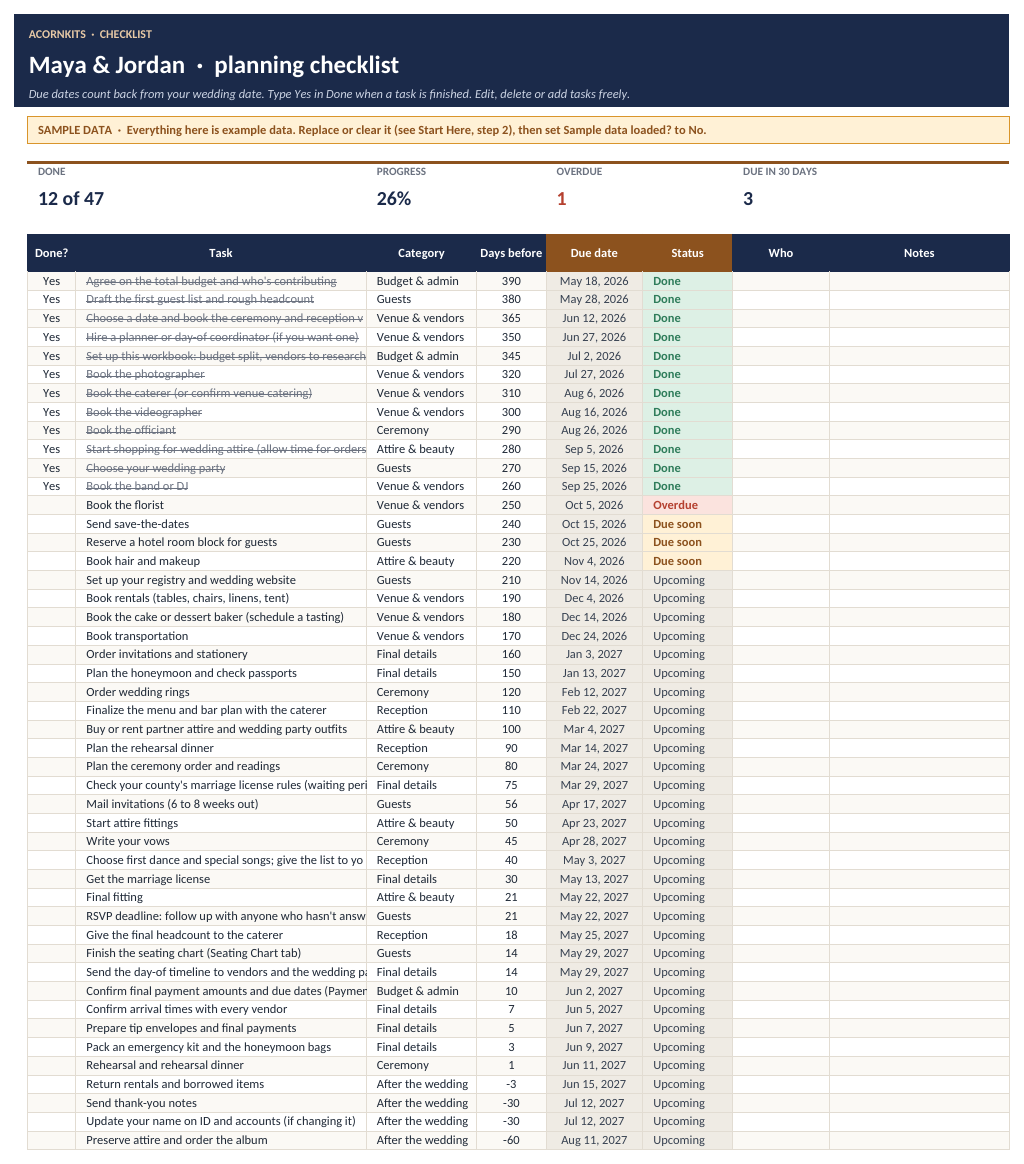Select the '12 of 47' done count
1024x1164 pixels.
71,199
